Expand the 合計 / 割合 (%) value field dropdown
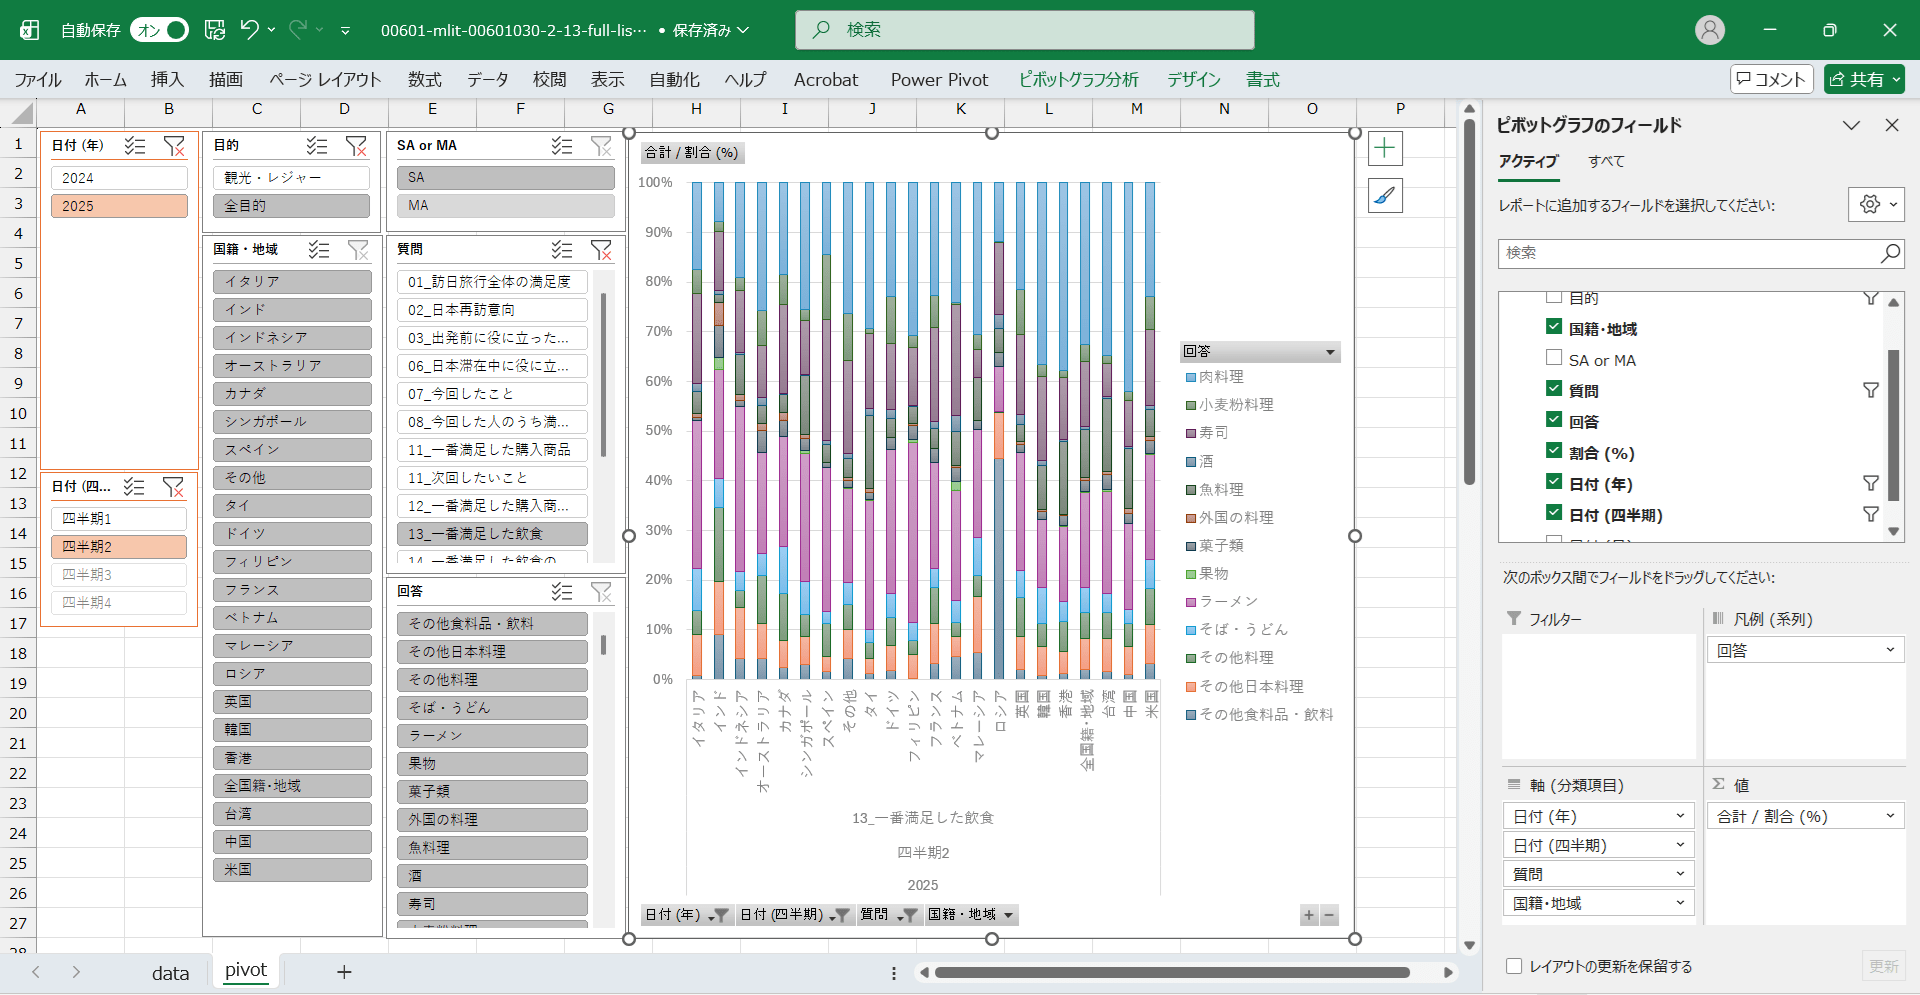Viewport: 1920px width, 995px height. (x=1890, y=816)
